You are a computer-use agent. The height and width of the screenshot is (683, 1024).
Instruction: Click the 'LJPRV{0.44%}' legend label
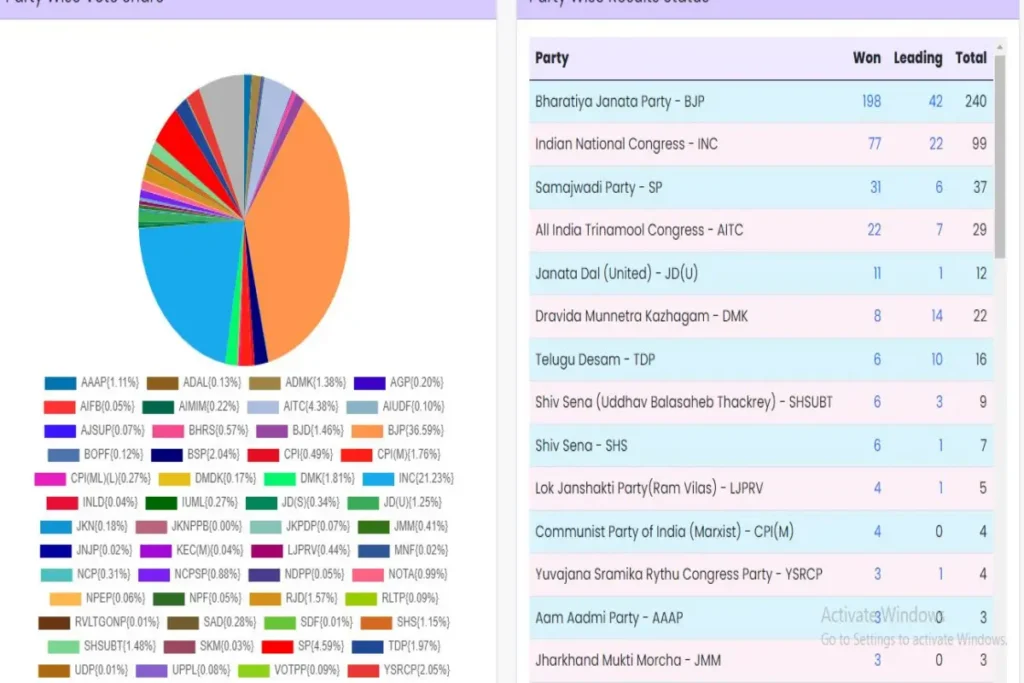tap(318, 550)
